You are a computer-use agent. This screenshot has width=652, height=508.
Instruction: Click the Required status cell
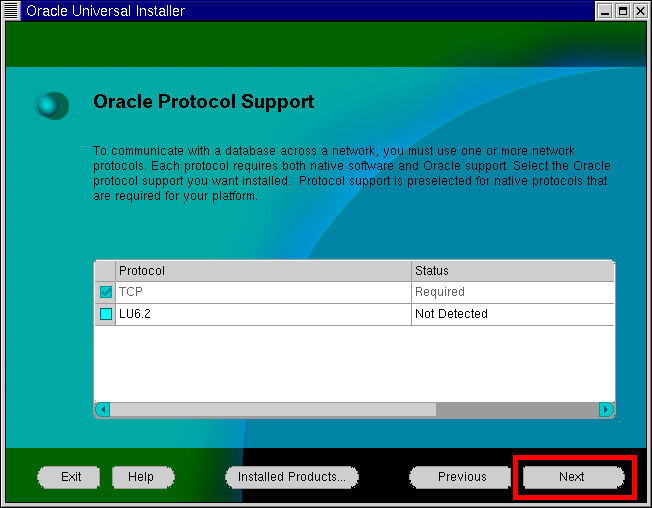(512, 292)
